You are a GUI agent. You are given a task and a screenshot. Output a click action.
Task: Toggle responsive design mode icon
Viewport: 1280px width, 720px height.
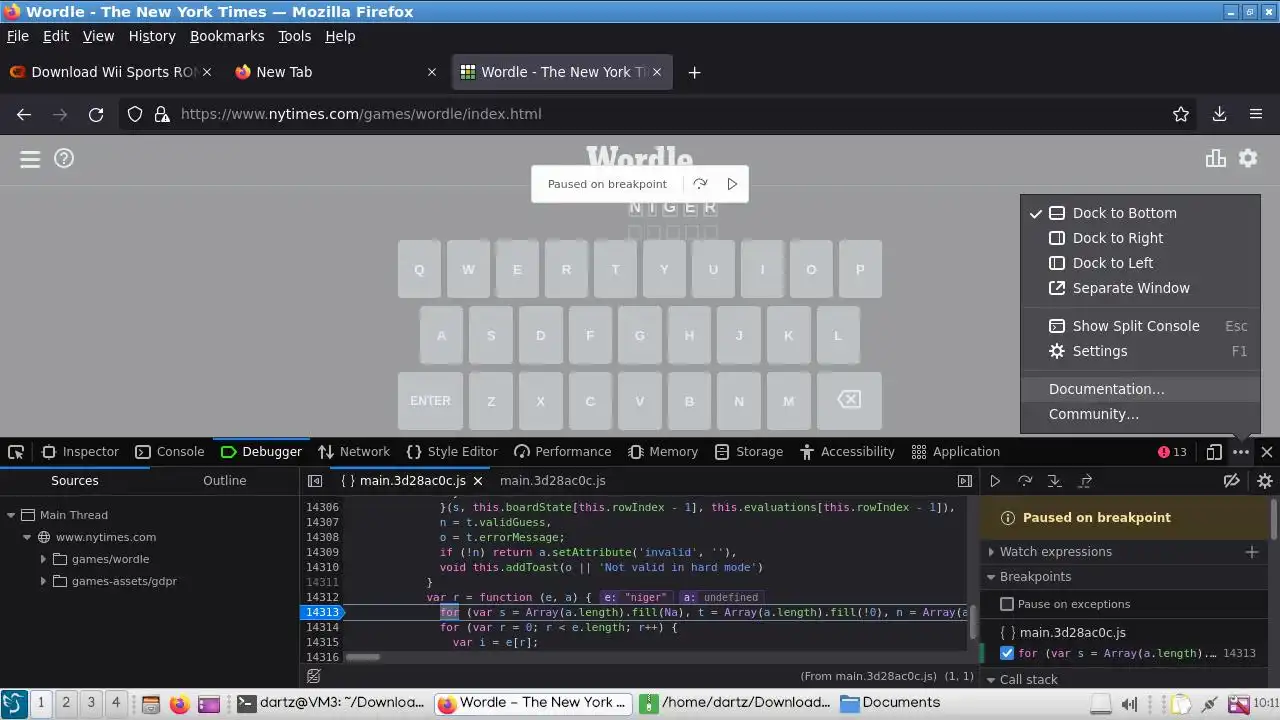[x=1214, y=452]
